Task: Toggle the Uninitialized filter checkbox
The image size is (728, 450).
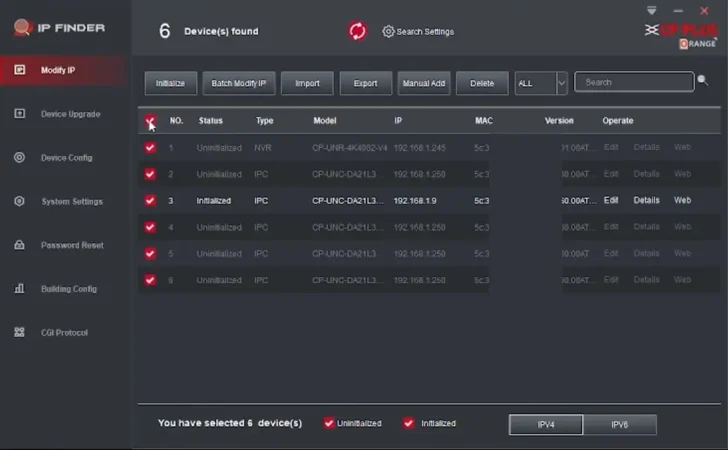Action: [329, 423]
